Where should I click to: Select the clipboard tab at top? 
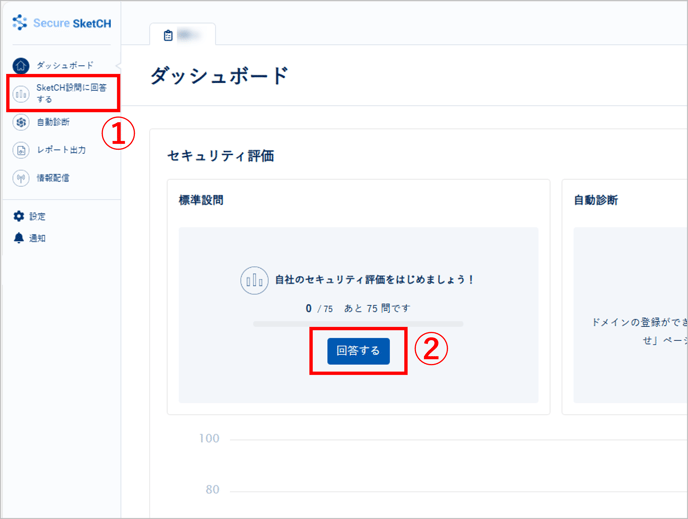[183, 35]
